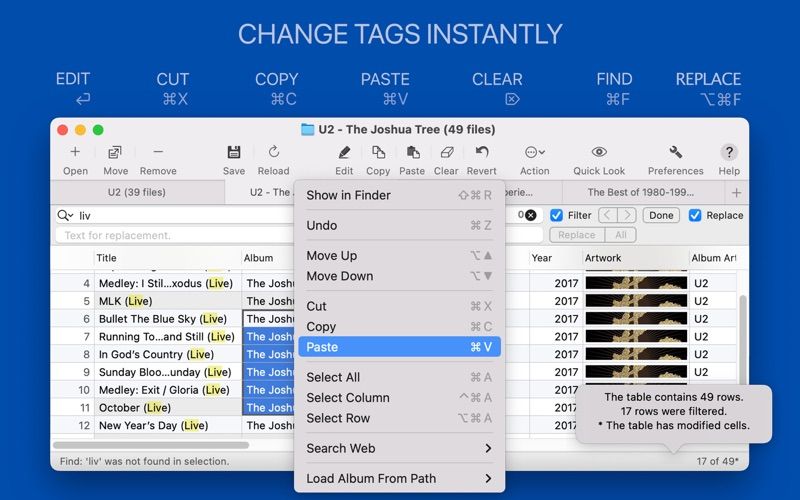Expand Load Album From Path submenu

click(399, 478)
